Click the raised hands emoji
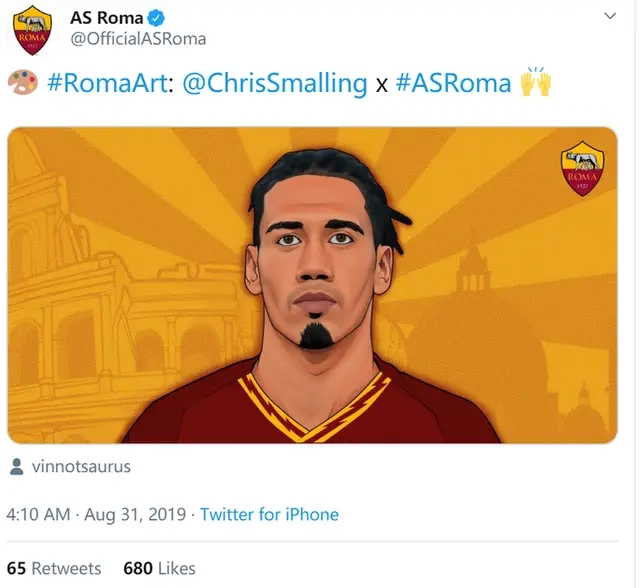 (536, 82)
